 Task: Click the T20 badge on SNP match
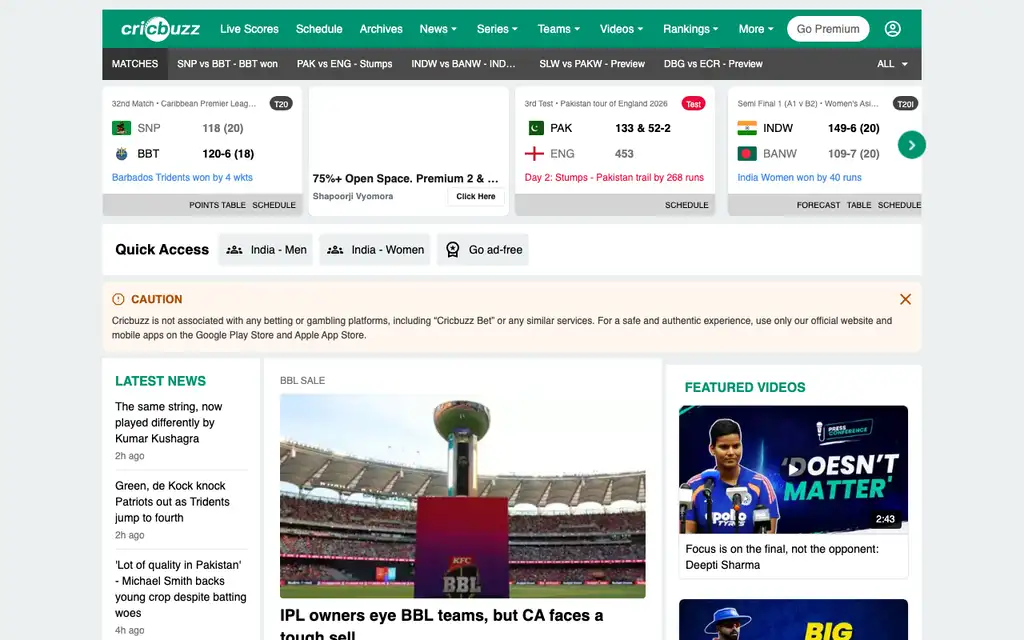coord(281,104)
